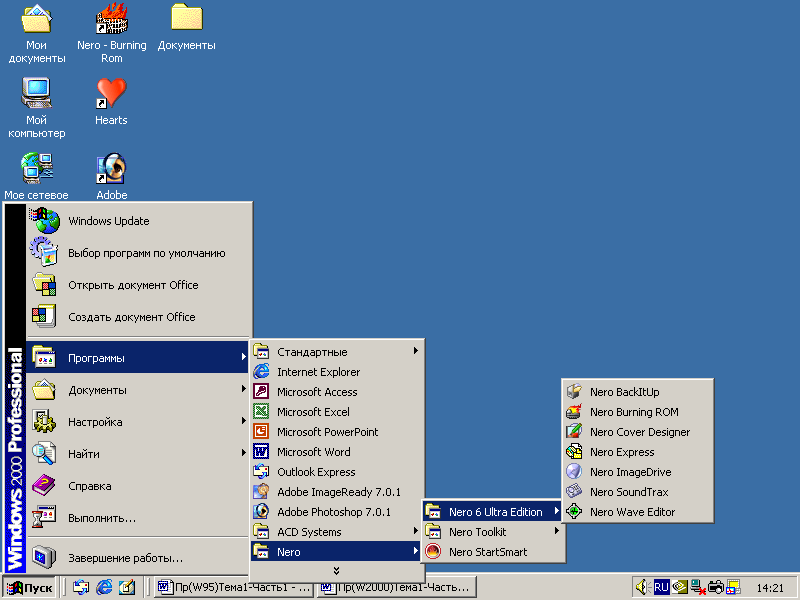Open Nero BackItUp from the submenu

(x=637, y=392)
